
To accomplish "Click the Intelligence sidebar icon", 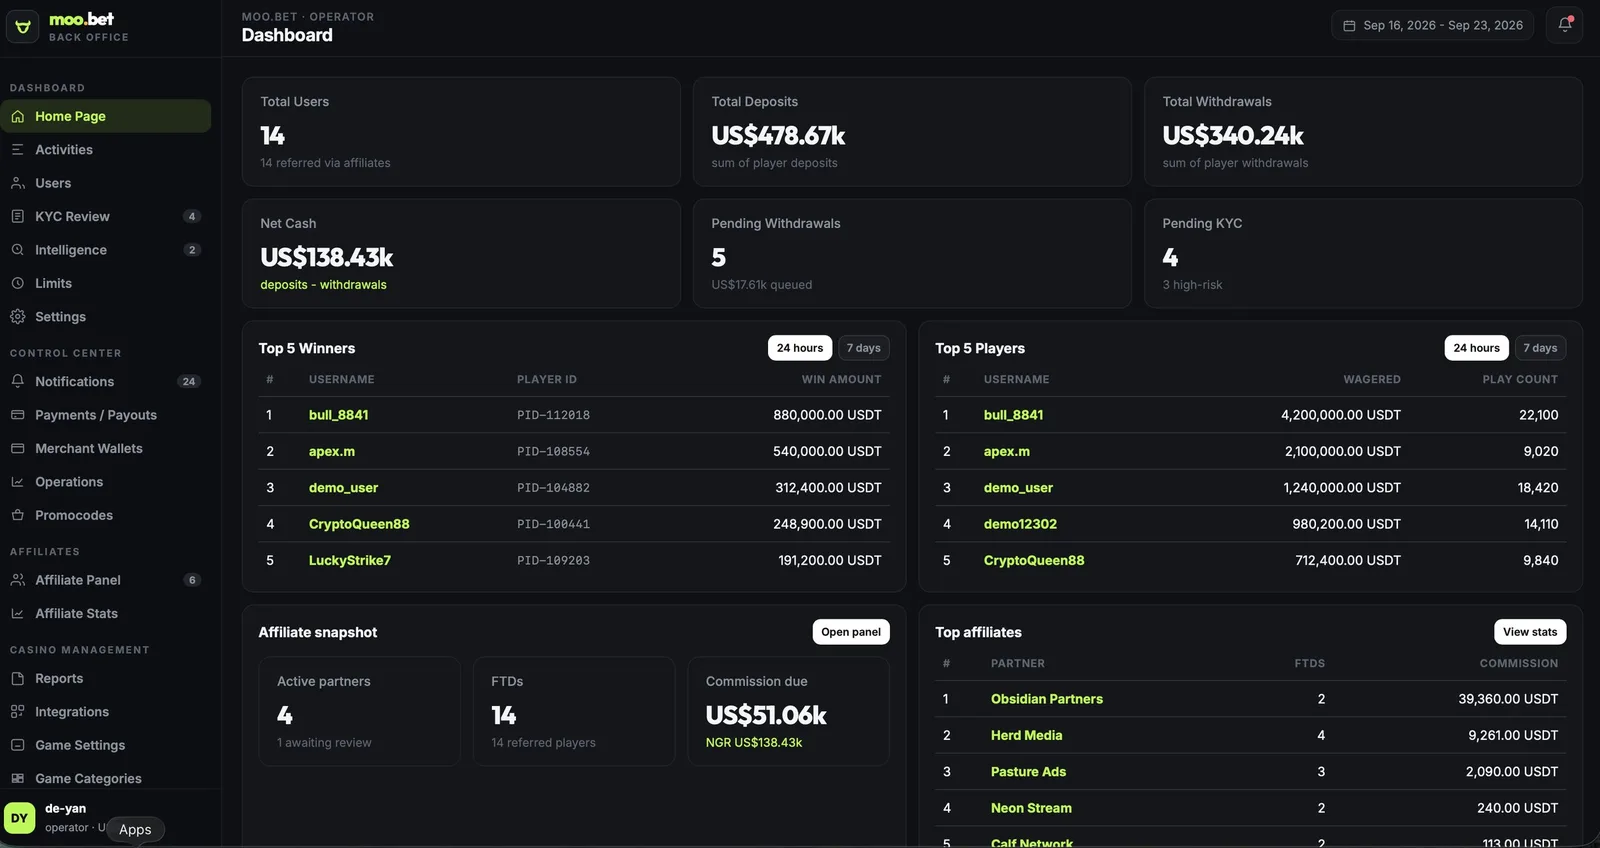I will tap(17, 250).
